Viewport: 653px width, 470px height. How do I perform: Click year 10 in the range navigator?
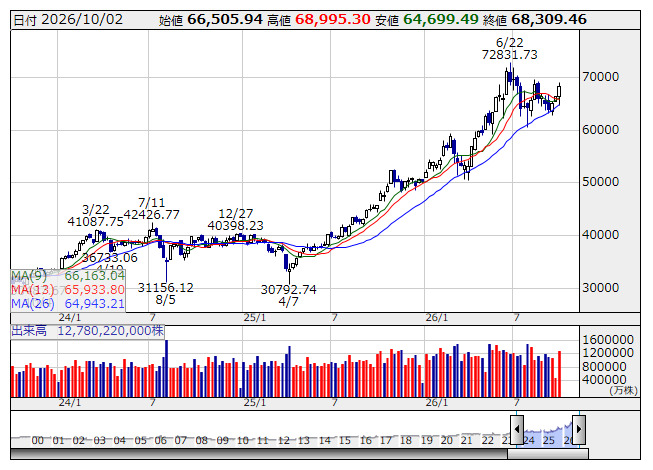(243, 440)
